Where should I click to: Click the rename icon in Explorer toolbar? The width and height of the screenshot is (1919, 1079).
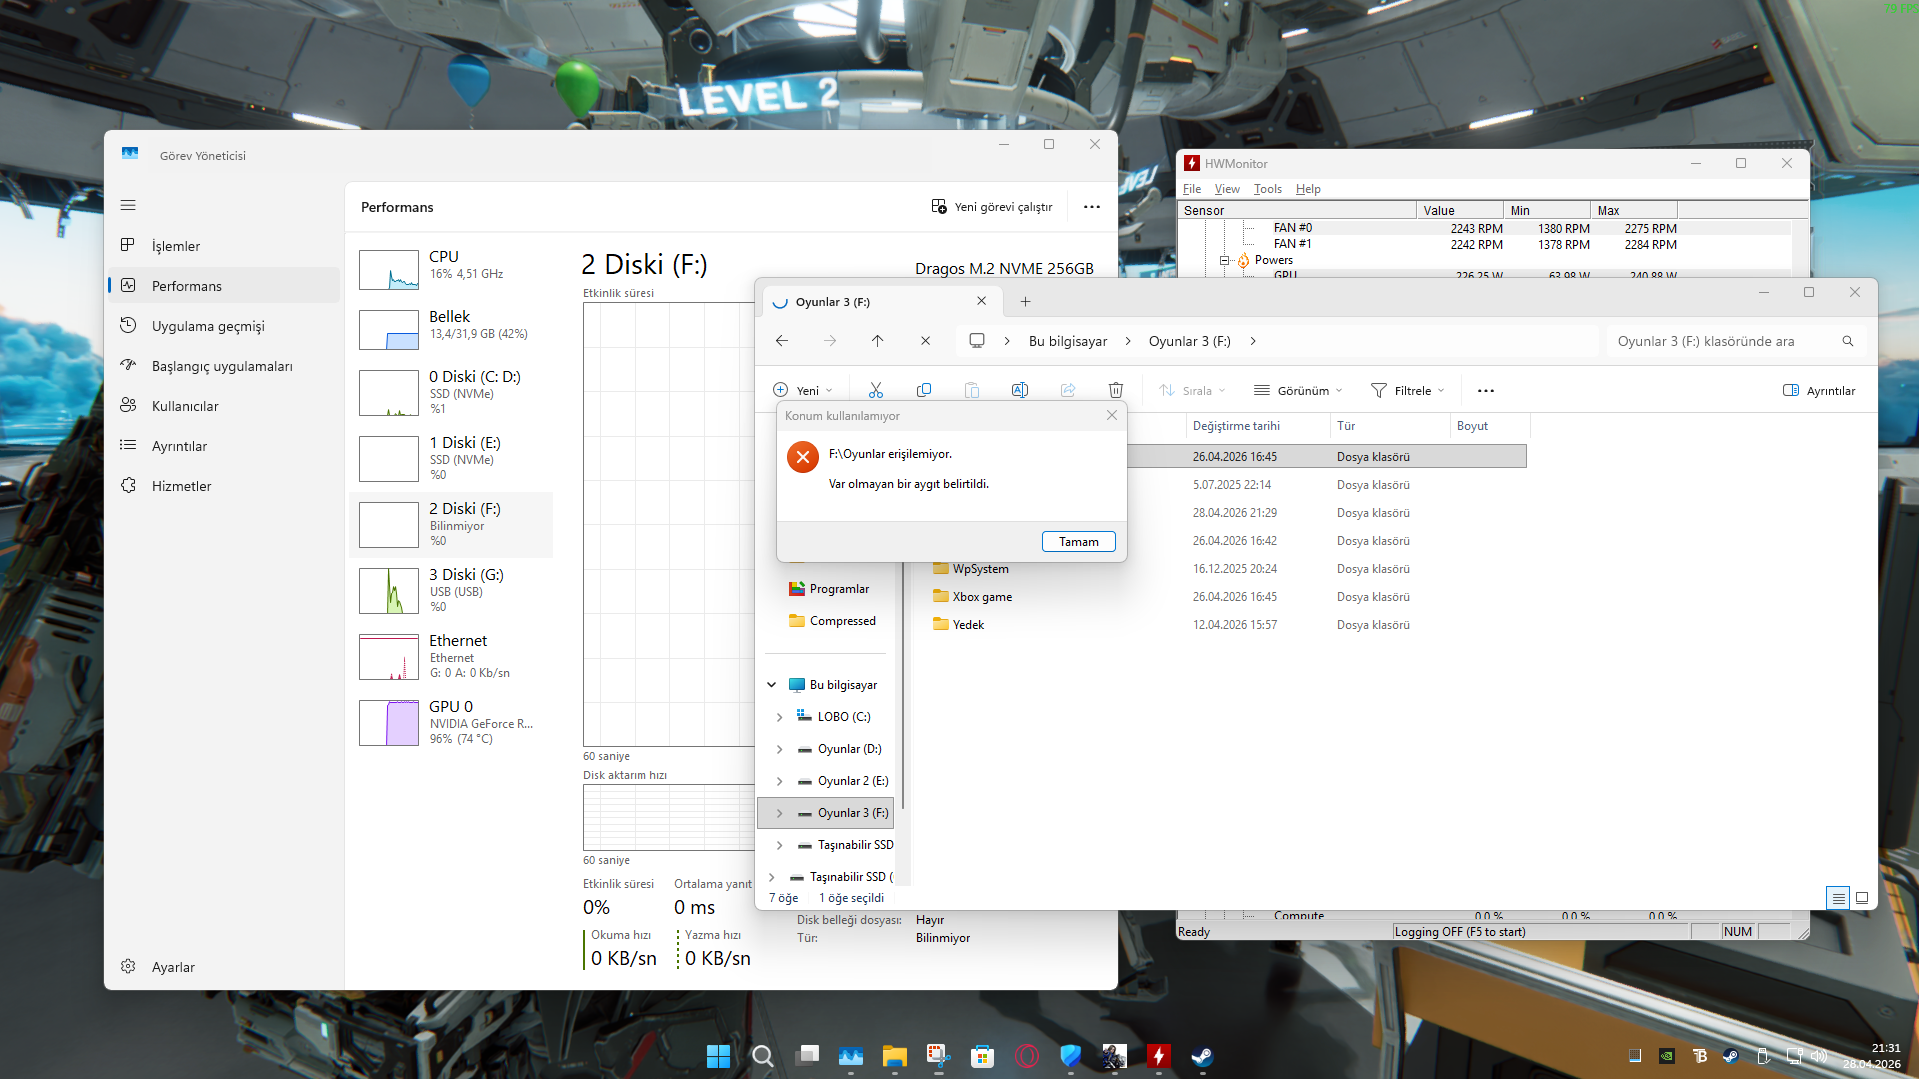[1020, 390]
